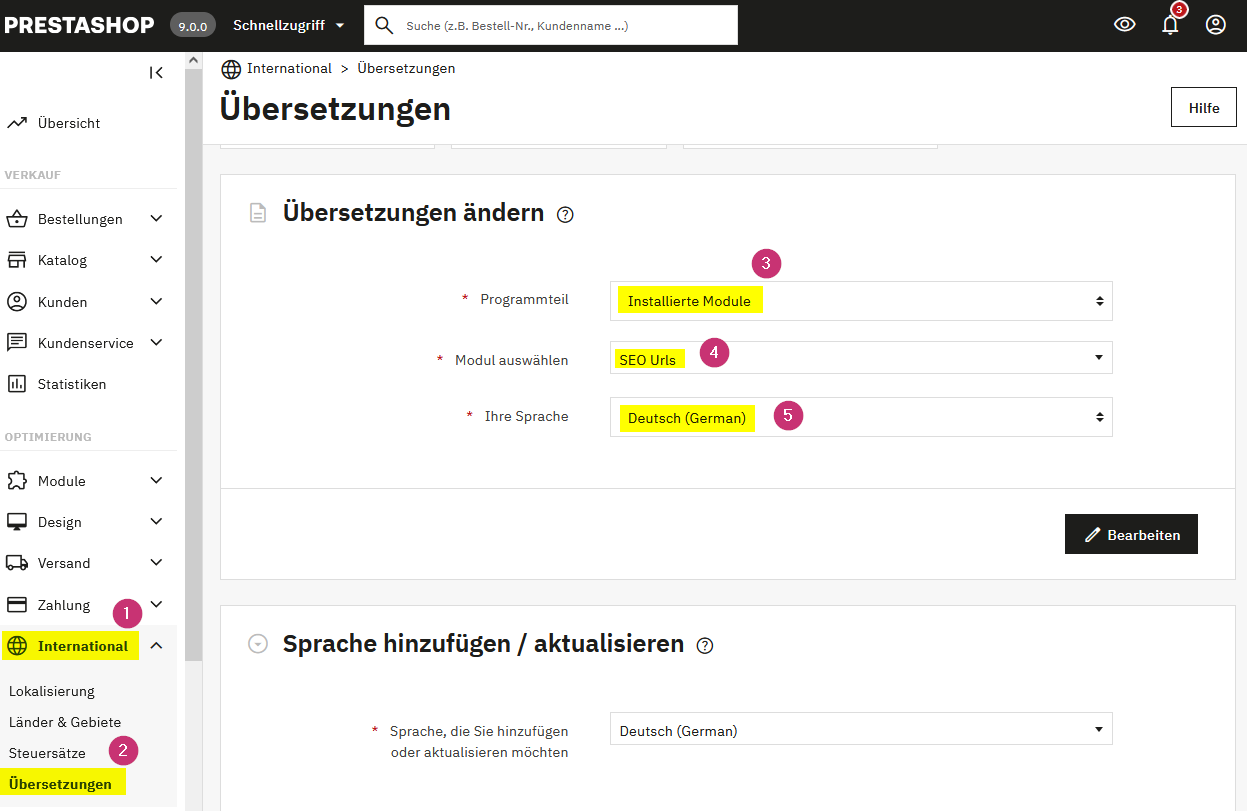This screenshot has height=811, width=1247.
Task: Open Lokalisierung from the sidebar
Action: tap(50, 690)
